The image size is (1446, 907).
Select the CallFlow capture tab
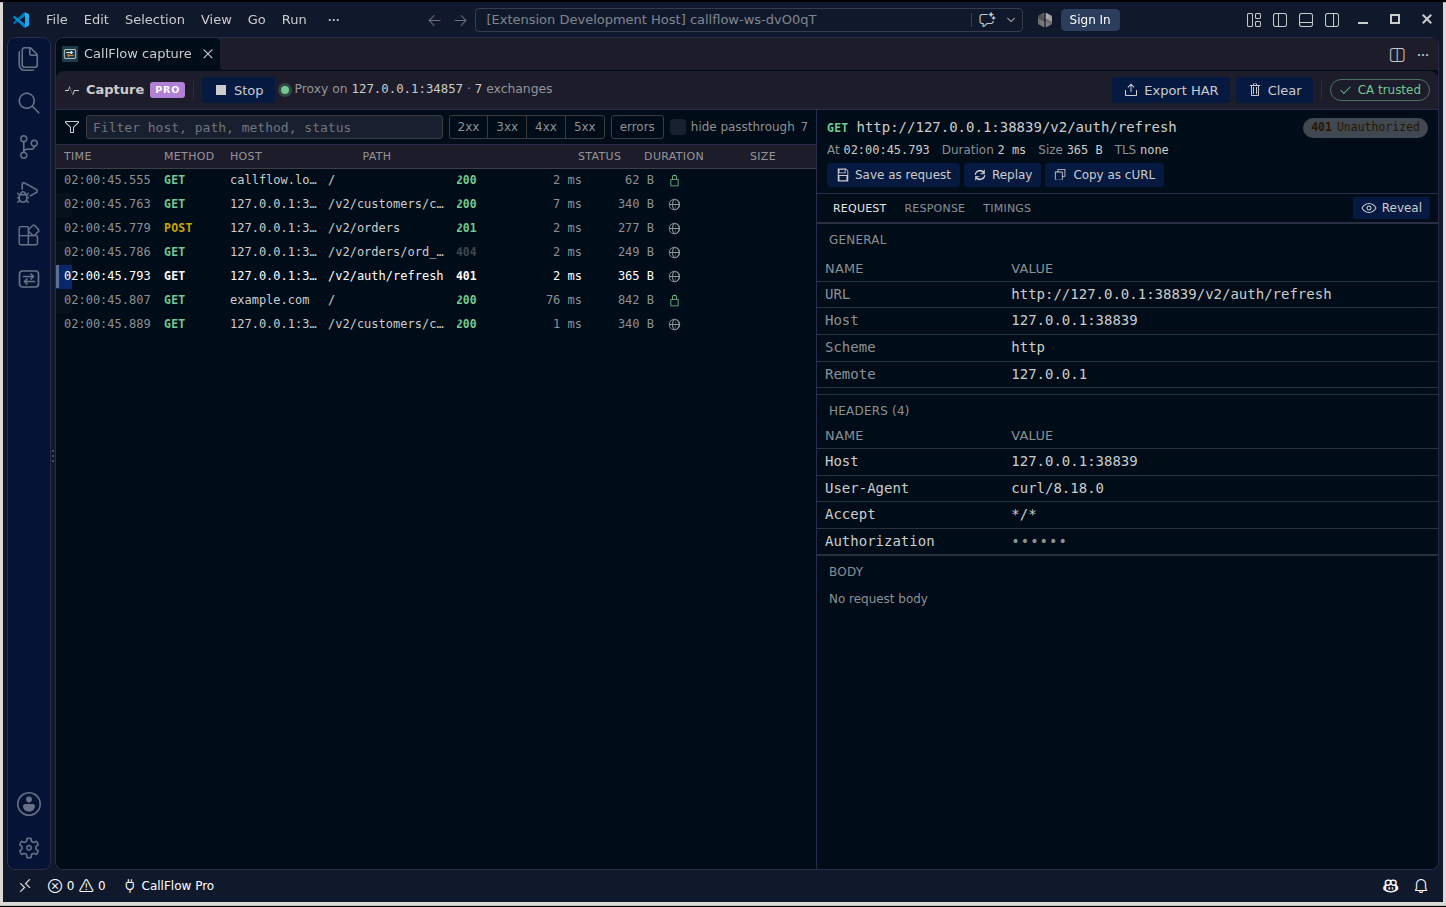(x=138, y=54)
